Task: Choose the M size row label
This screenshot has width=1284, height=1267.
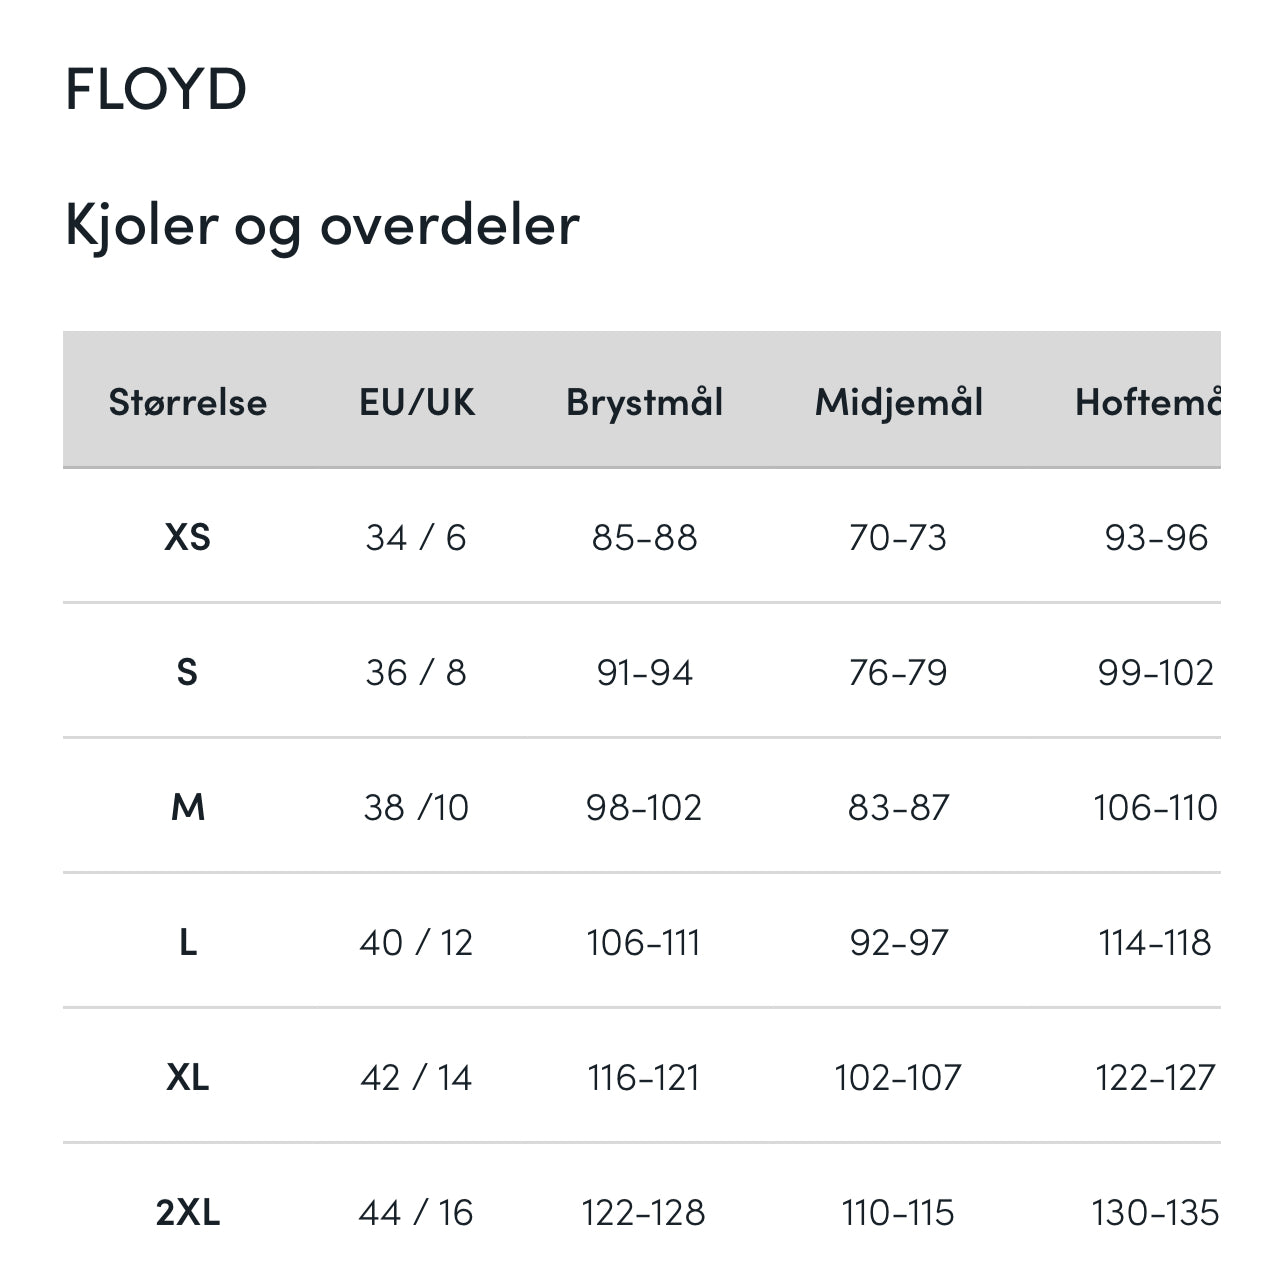Action: (188, 807)
